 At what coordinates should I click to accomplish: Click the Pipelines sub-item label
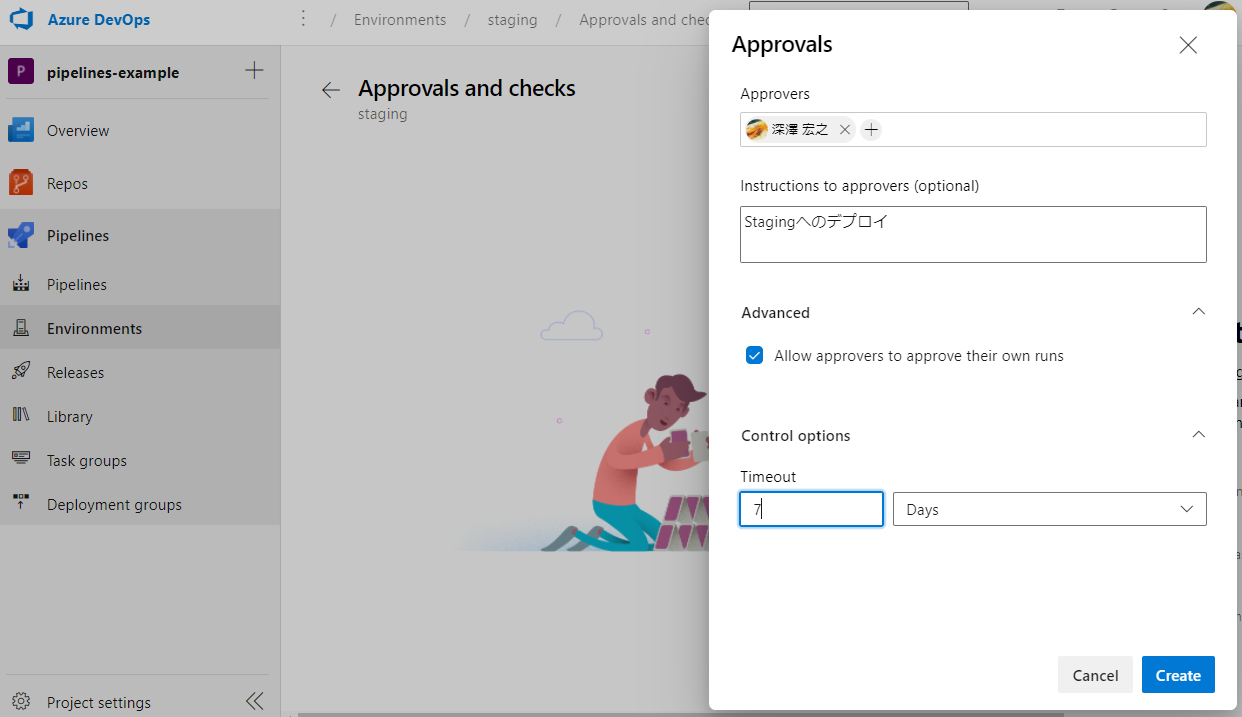[76, 284]
